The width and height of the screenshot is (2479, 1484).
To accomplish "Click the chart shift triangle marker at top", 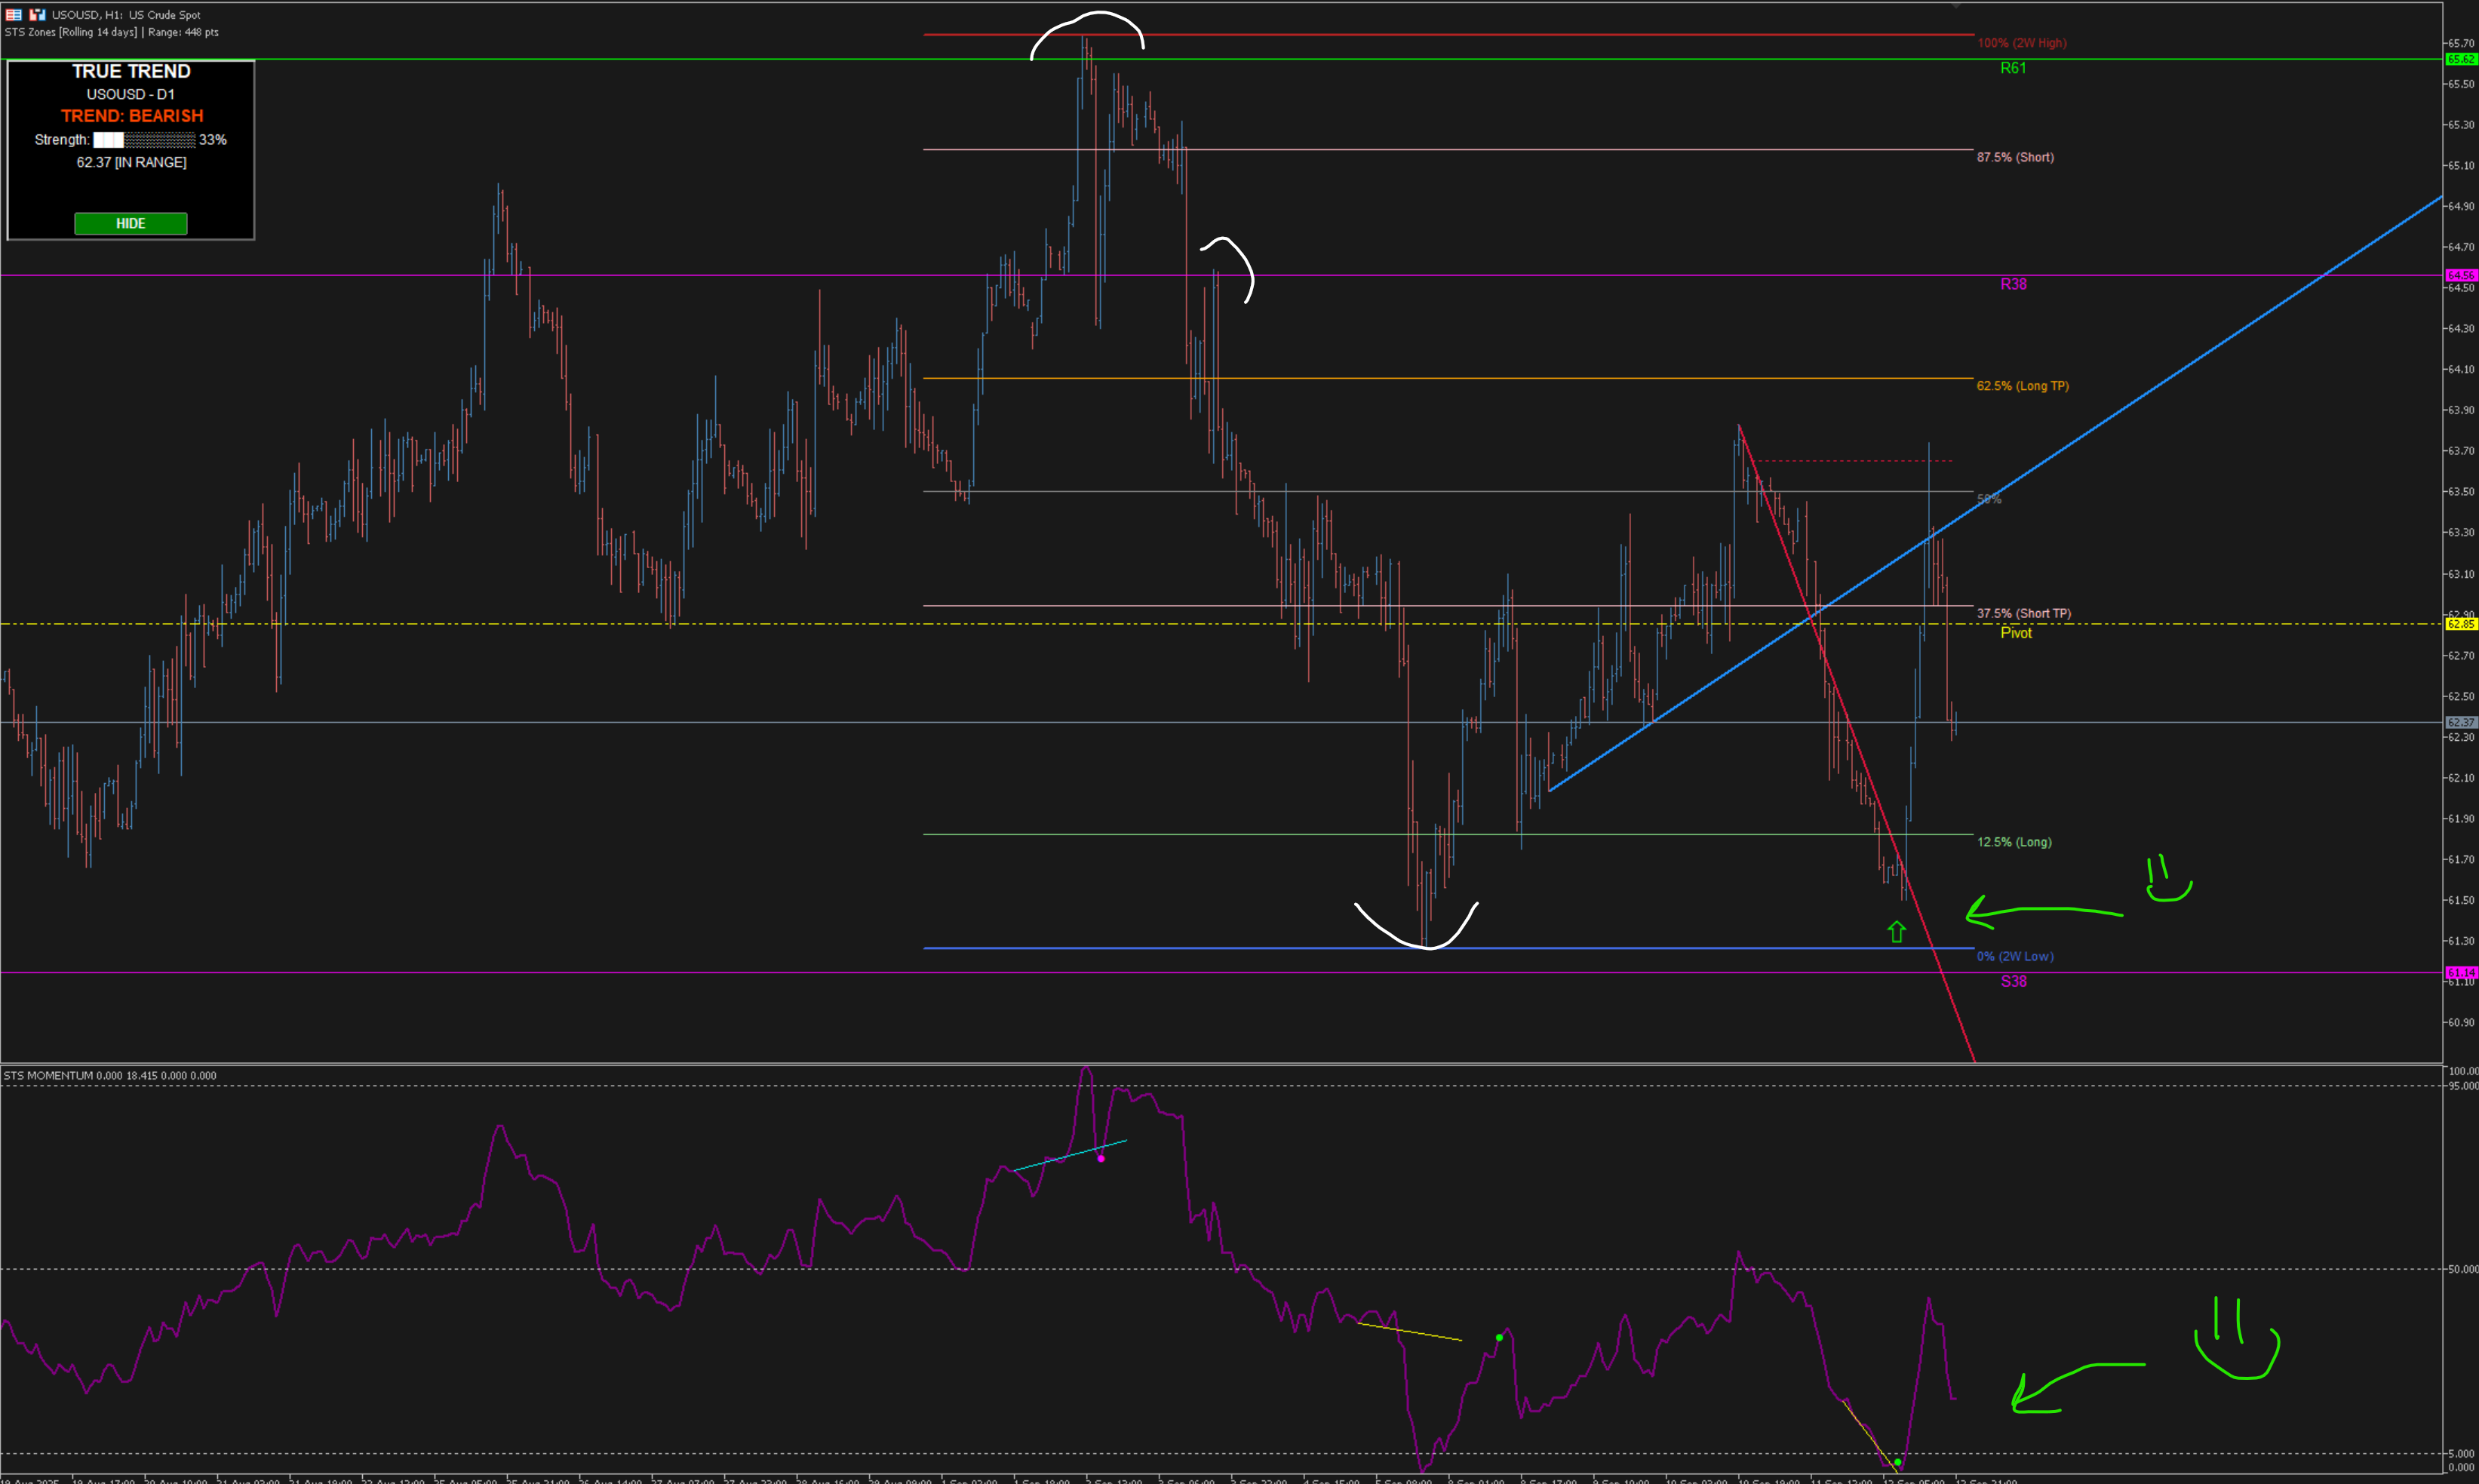I will click(x=1955, y=6).
